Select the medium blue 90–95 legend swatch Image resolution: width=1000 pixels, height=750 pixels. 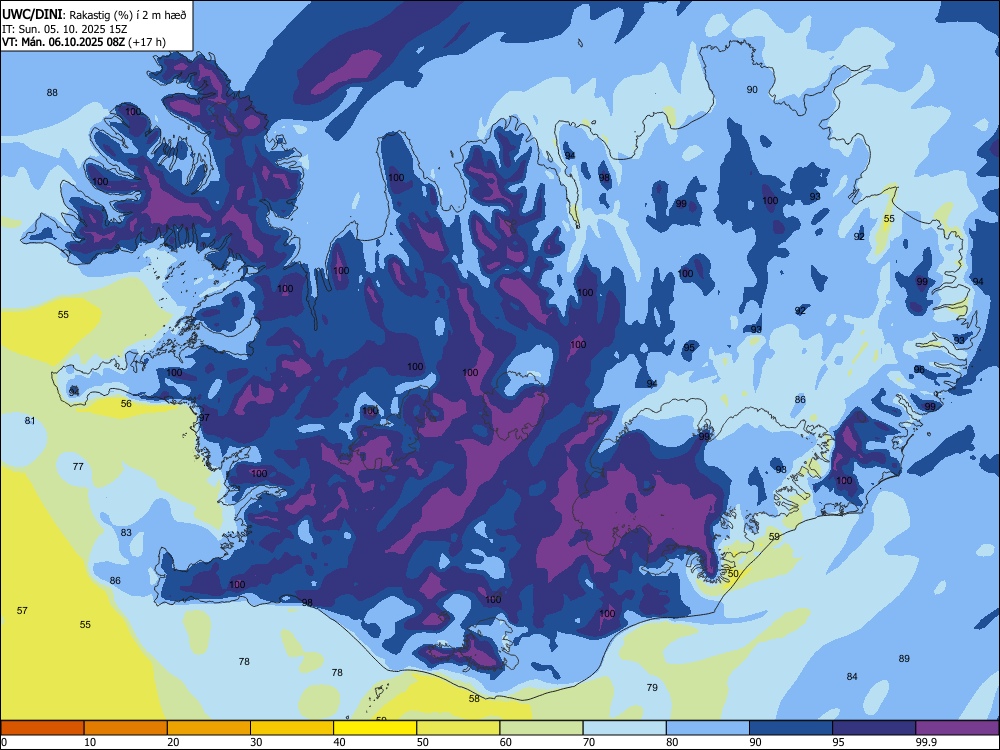(791, 728)
